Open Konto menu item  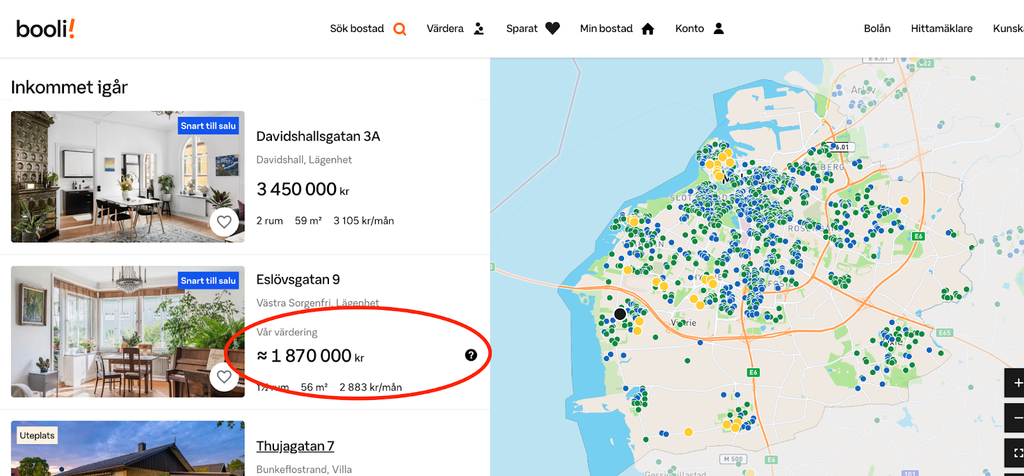[690, 29]
